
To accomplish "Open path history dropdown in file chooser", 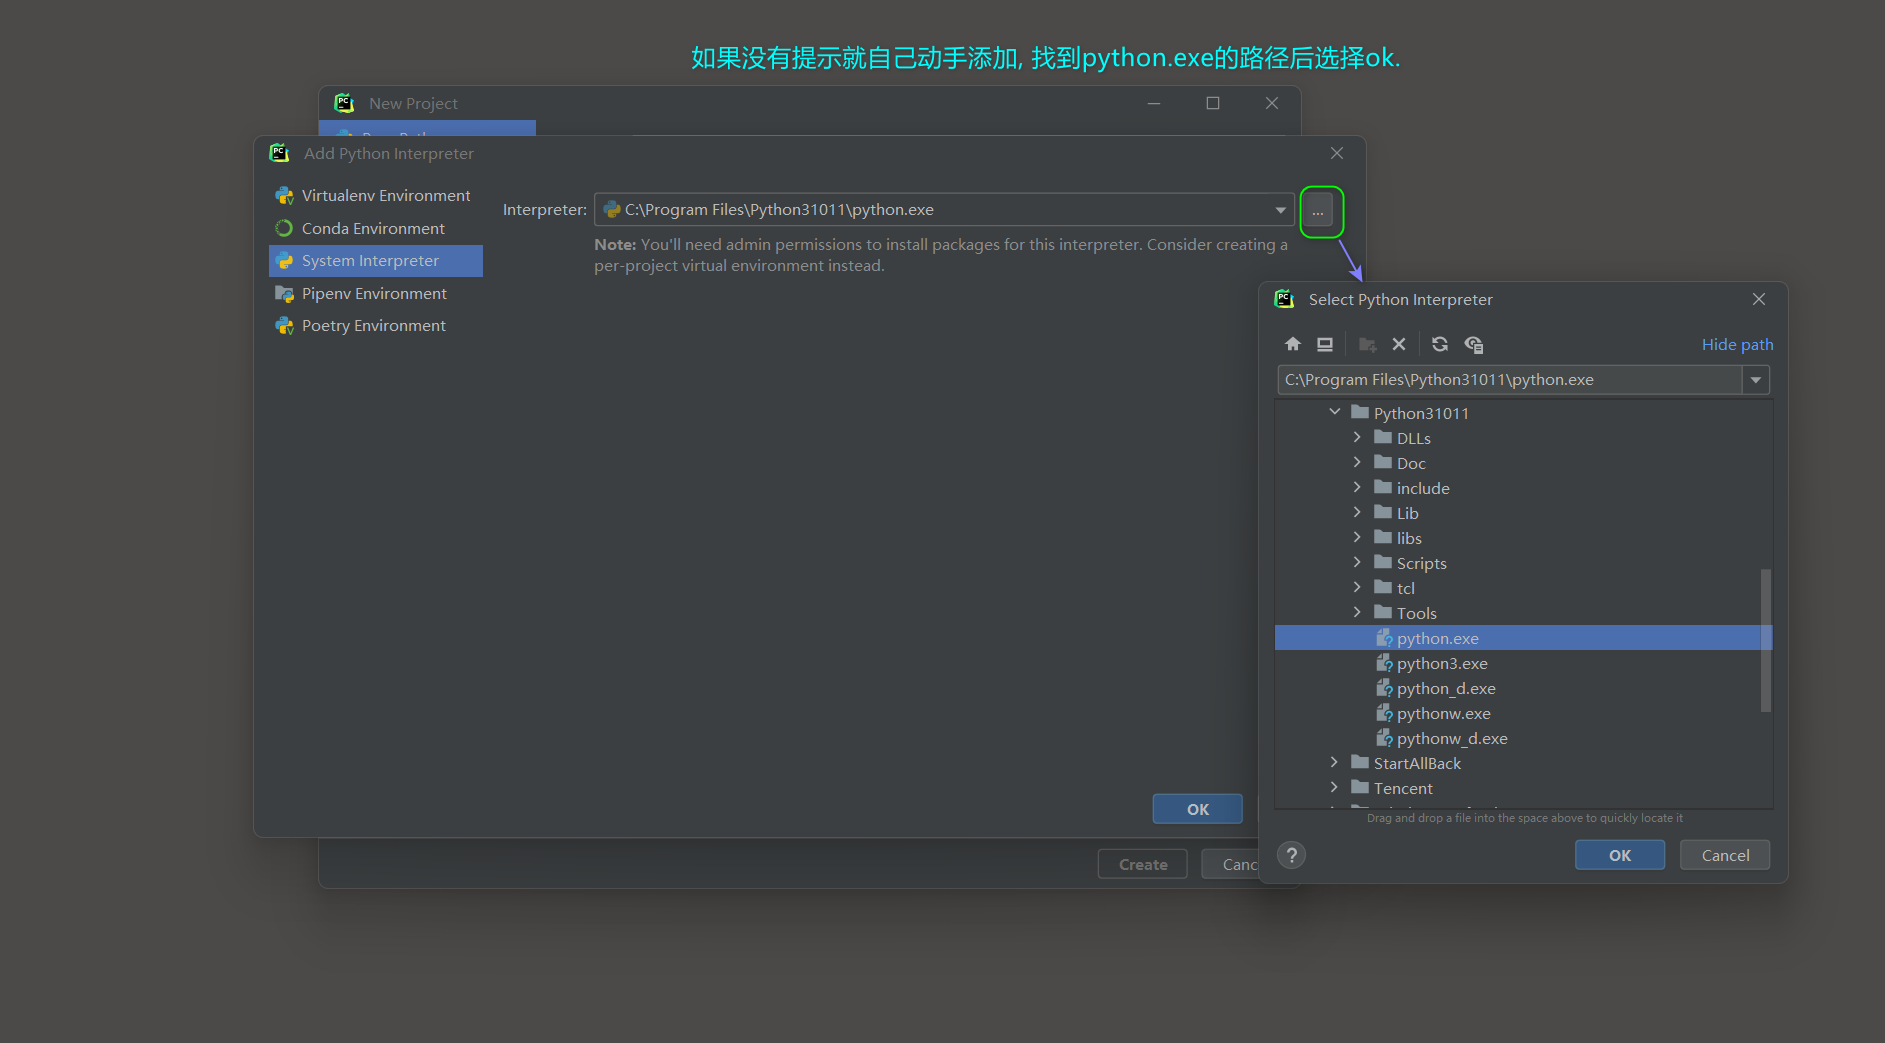I will click(x=1756, y=380).
